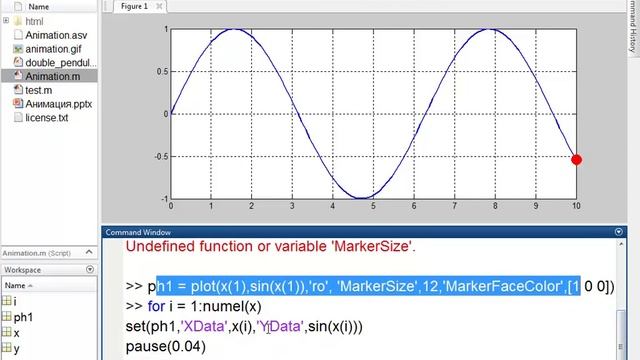Select the animation.gif file
The height and width of the screenshot is (360, 640).
53,49
